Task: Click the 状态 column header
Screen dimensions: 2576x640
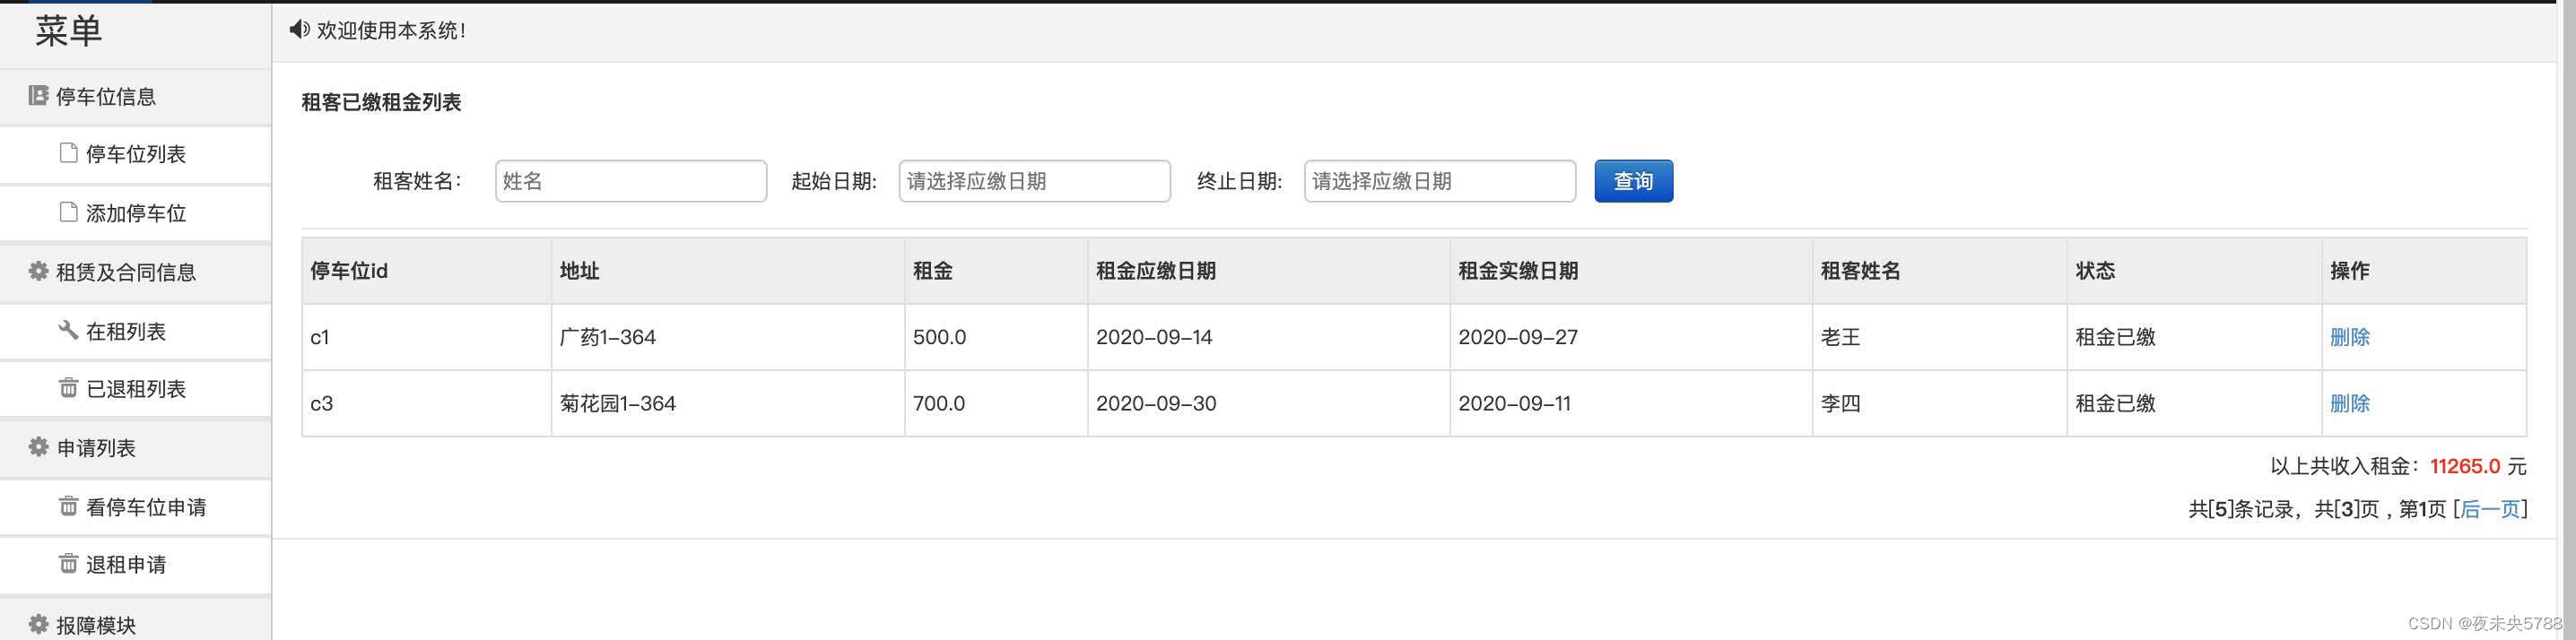Action: point(2194,271)
